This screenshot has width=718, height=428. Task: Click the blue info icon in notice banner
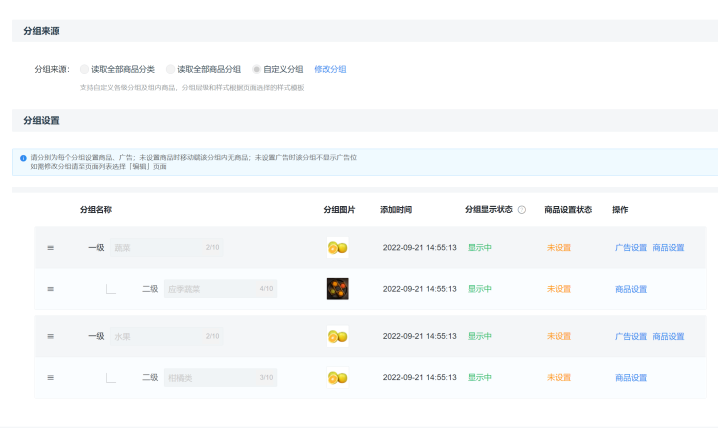(x=23, y=158)
